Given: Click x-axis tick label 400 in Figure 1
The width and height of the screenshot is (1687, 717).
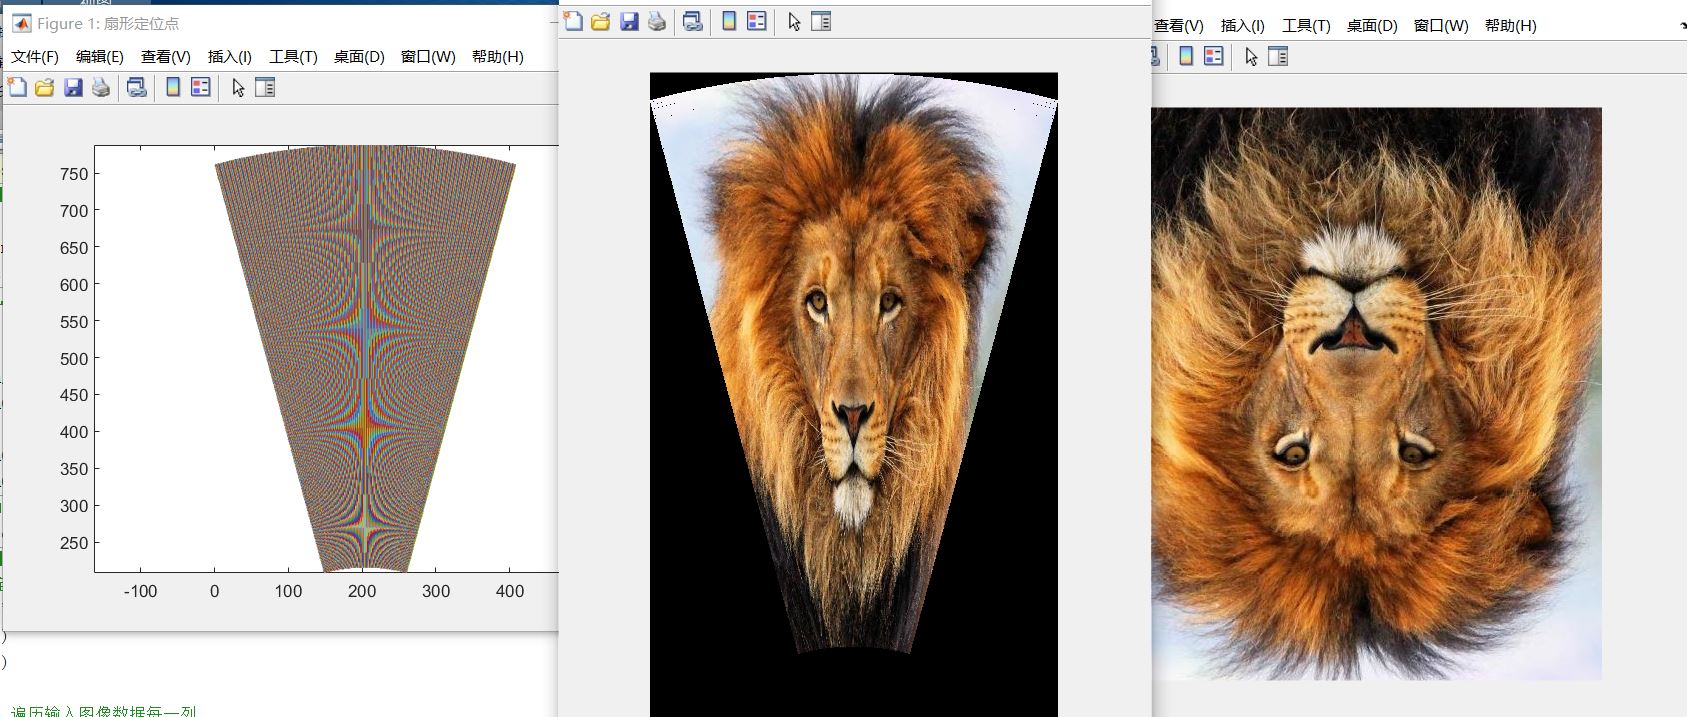Looking at the screenshot, I should tap(510, 591).
